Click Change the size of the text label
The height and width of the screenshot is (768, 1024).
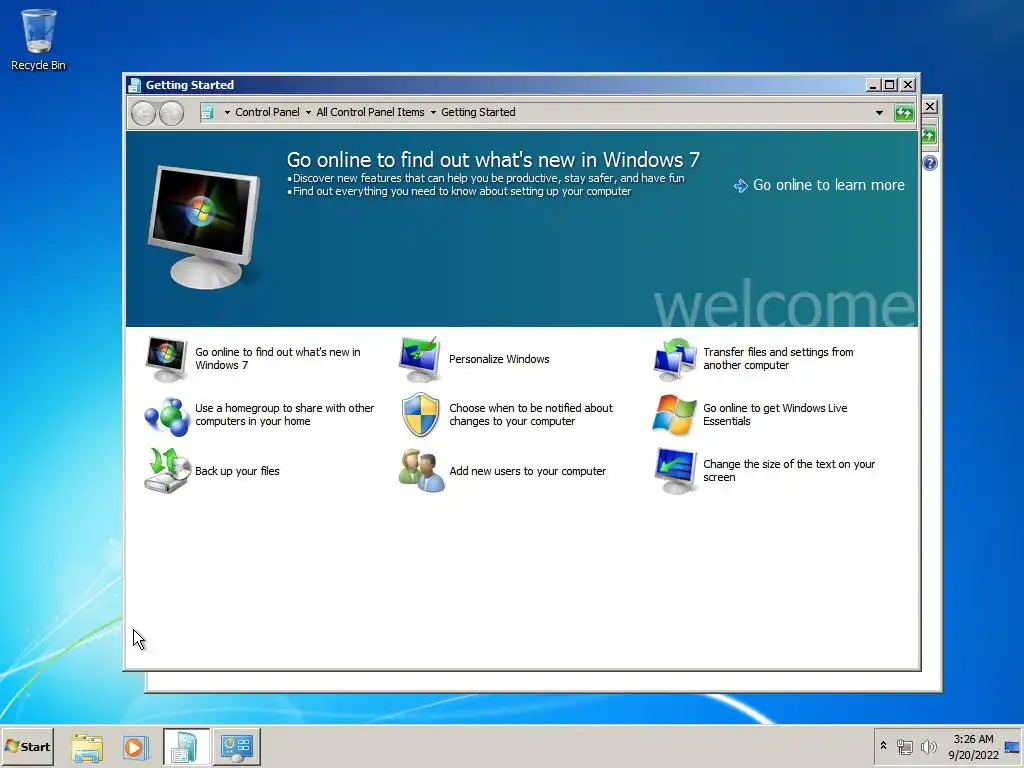click(788, 471)
